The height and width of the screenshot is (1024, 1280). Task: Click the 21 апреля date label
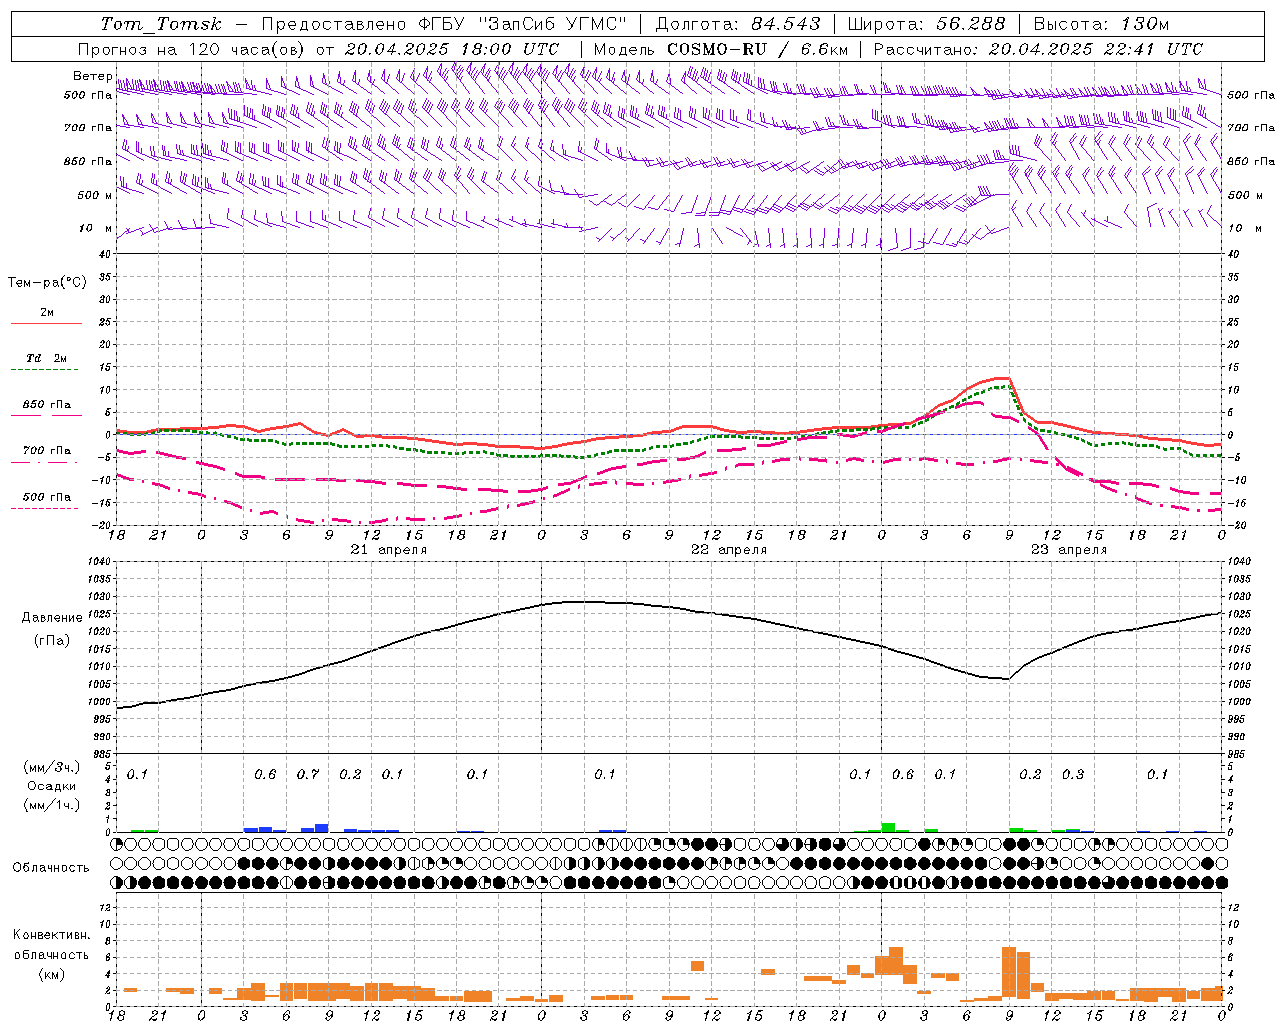(388, 550)
